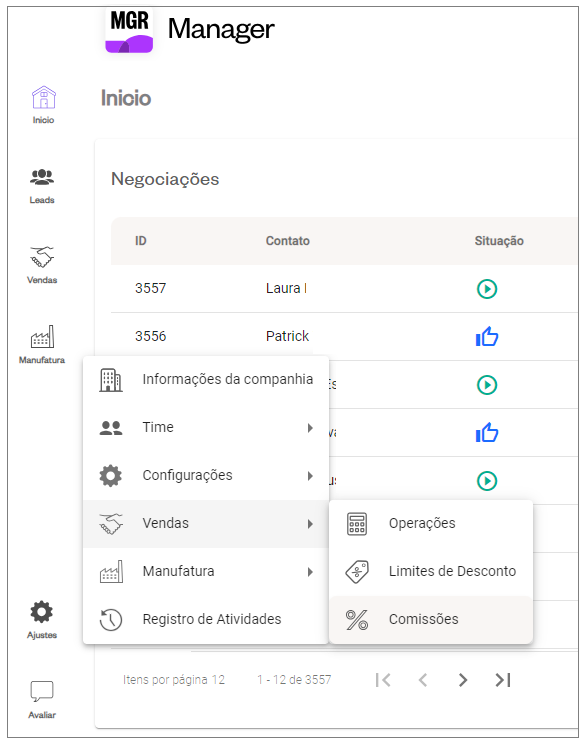Click the history clock icon for Registro de Atividades
This screenshot has width=585, height=744.
pyautogui.click(x=111, y=619)
